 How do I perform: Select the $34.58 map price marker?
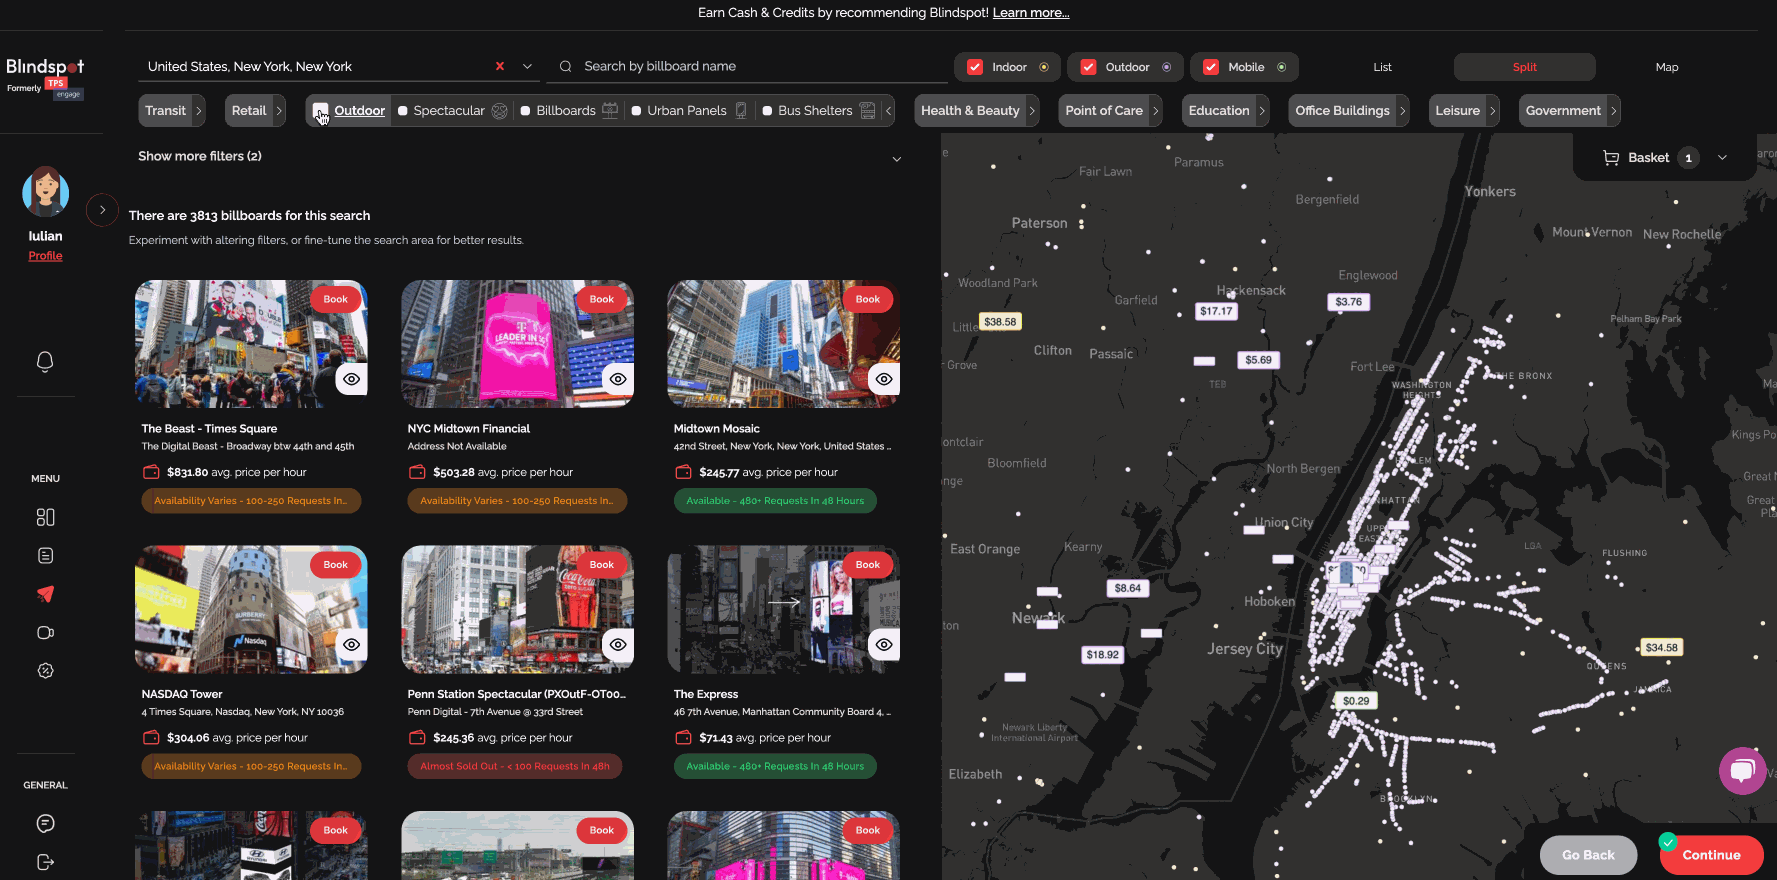(1662, 647)
